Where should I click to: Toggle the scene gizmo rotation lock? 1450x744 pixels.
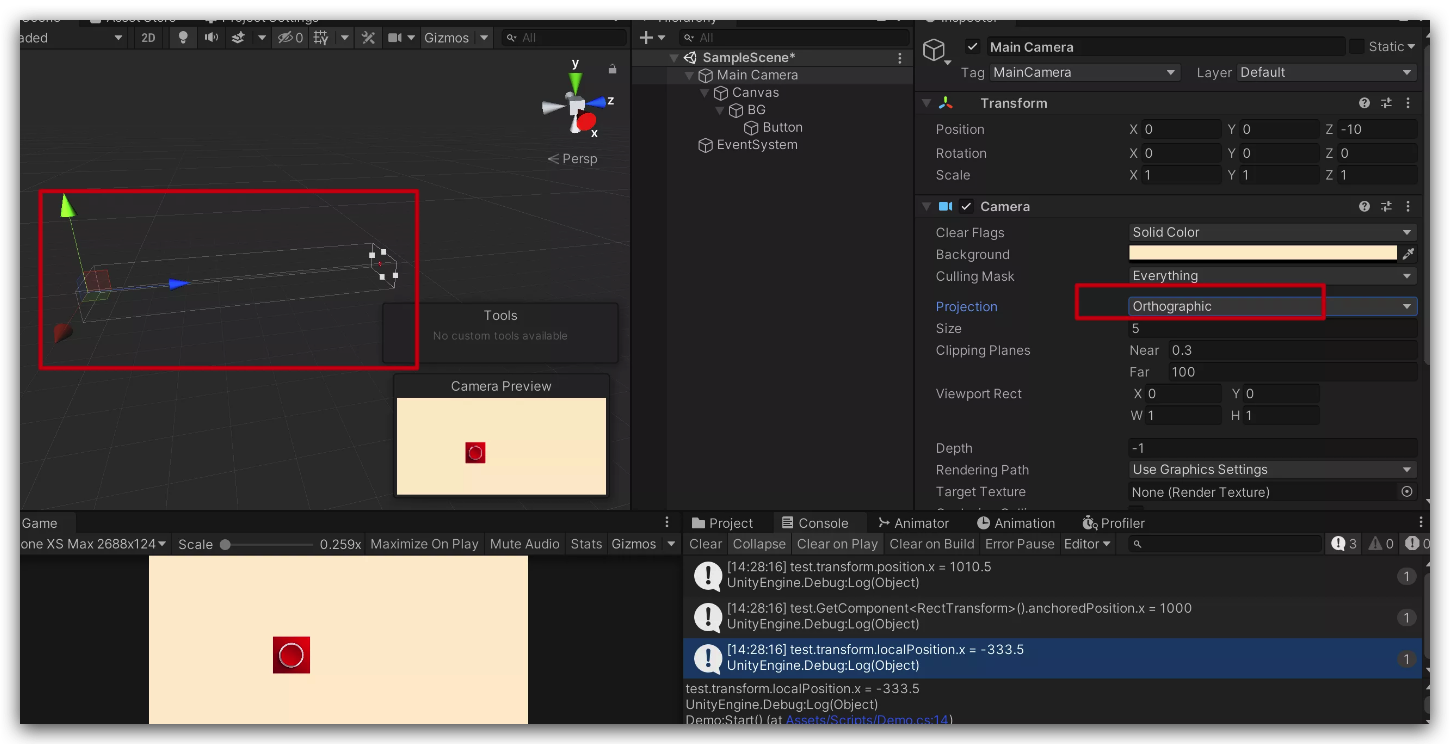612,68
